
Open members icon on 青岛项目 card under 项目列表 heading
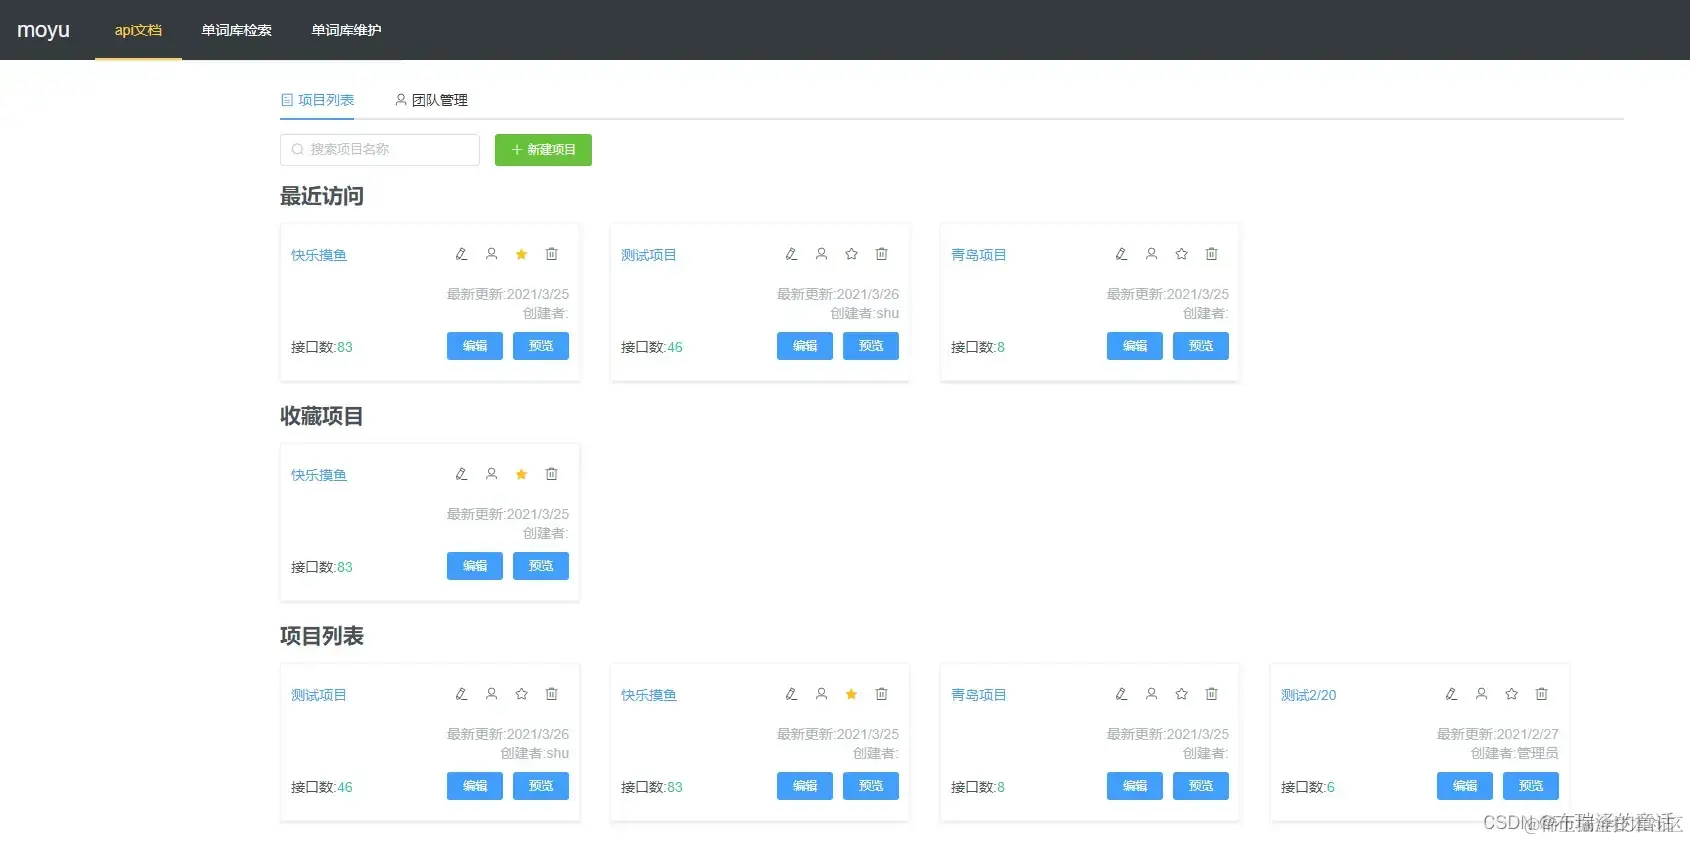tap(1151, 694)
